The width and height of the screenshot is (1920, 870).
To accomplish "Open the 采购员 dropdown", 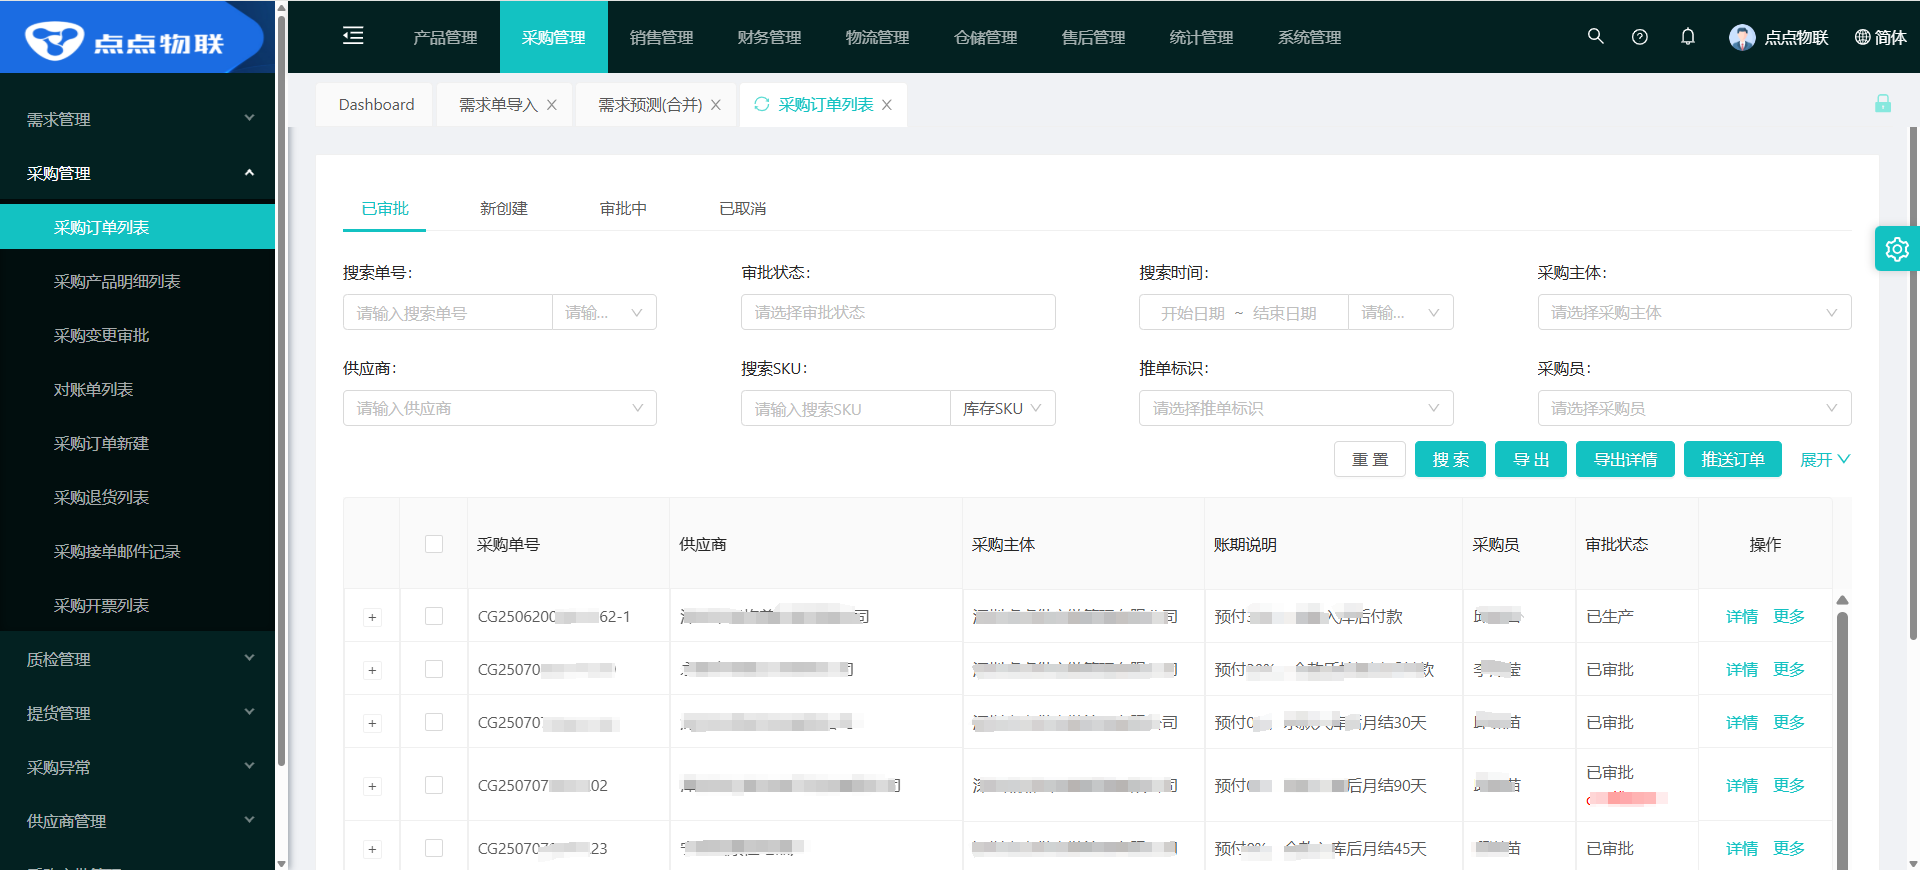I will 1694,408.
